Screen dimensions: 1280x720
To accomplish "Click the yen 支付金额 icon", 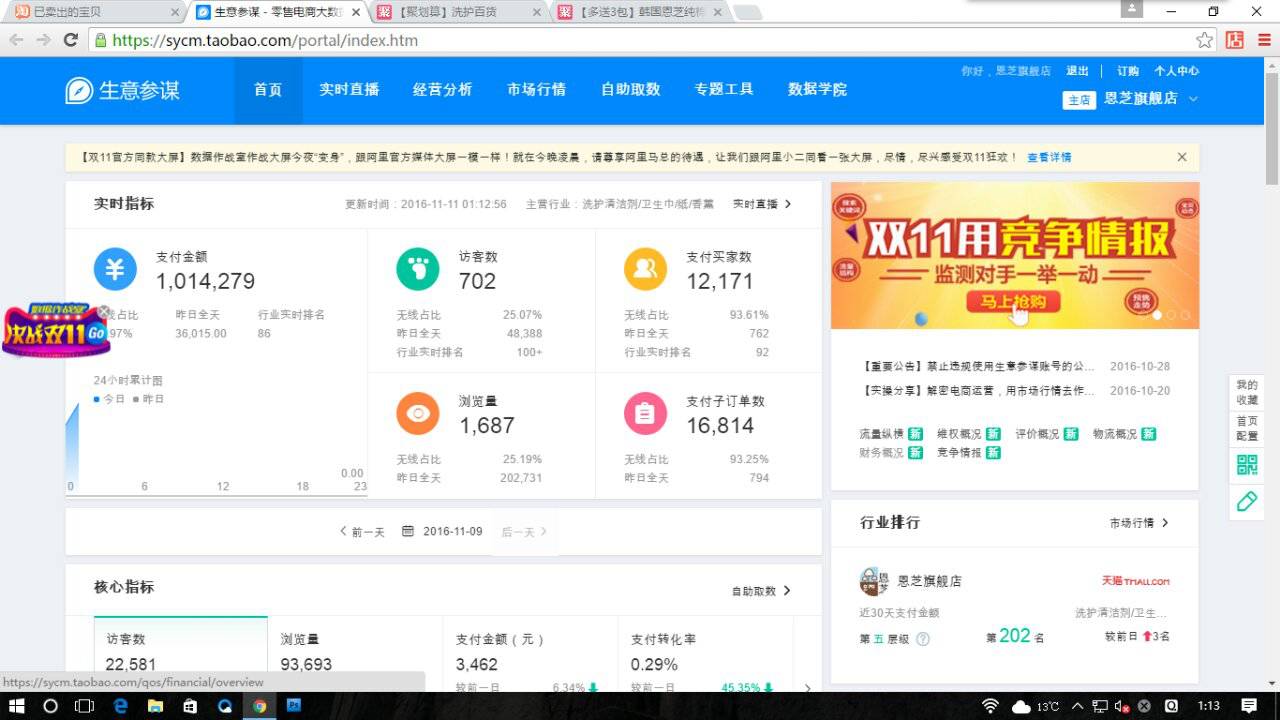I will [115, 269].
